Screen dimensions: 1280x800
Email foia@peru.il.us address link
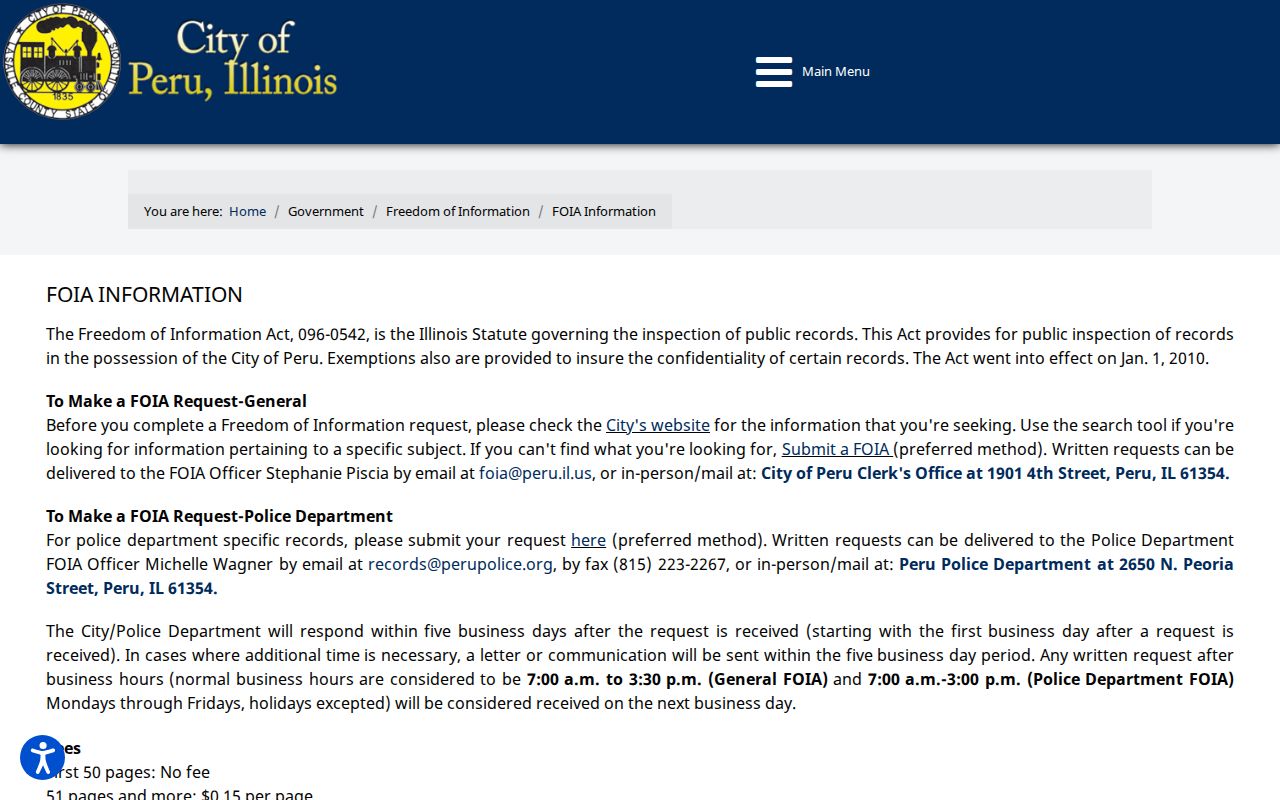tap(535, 473)
